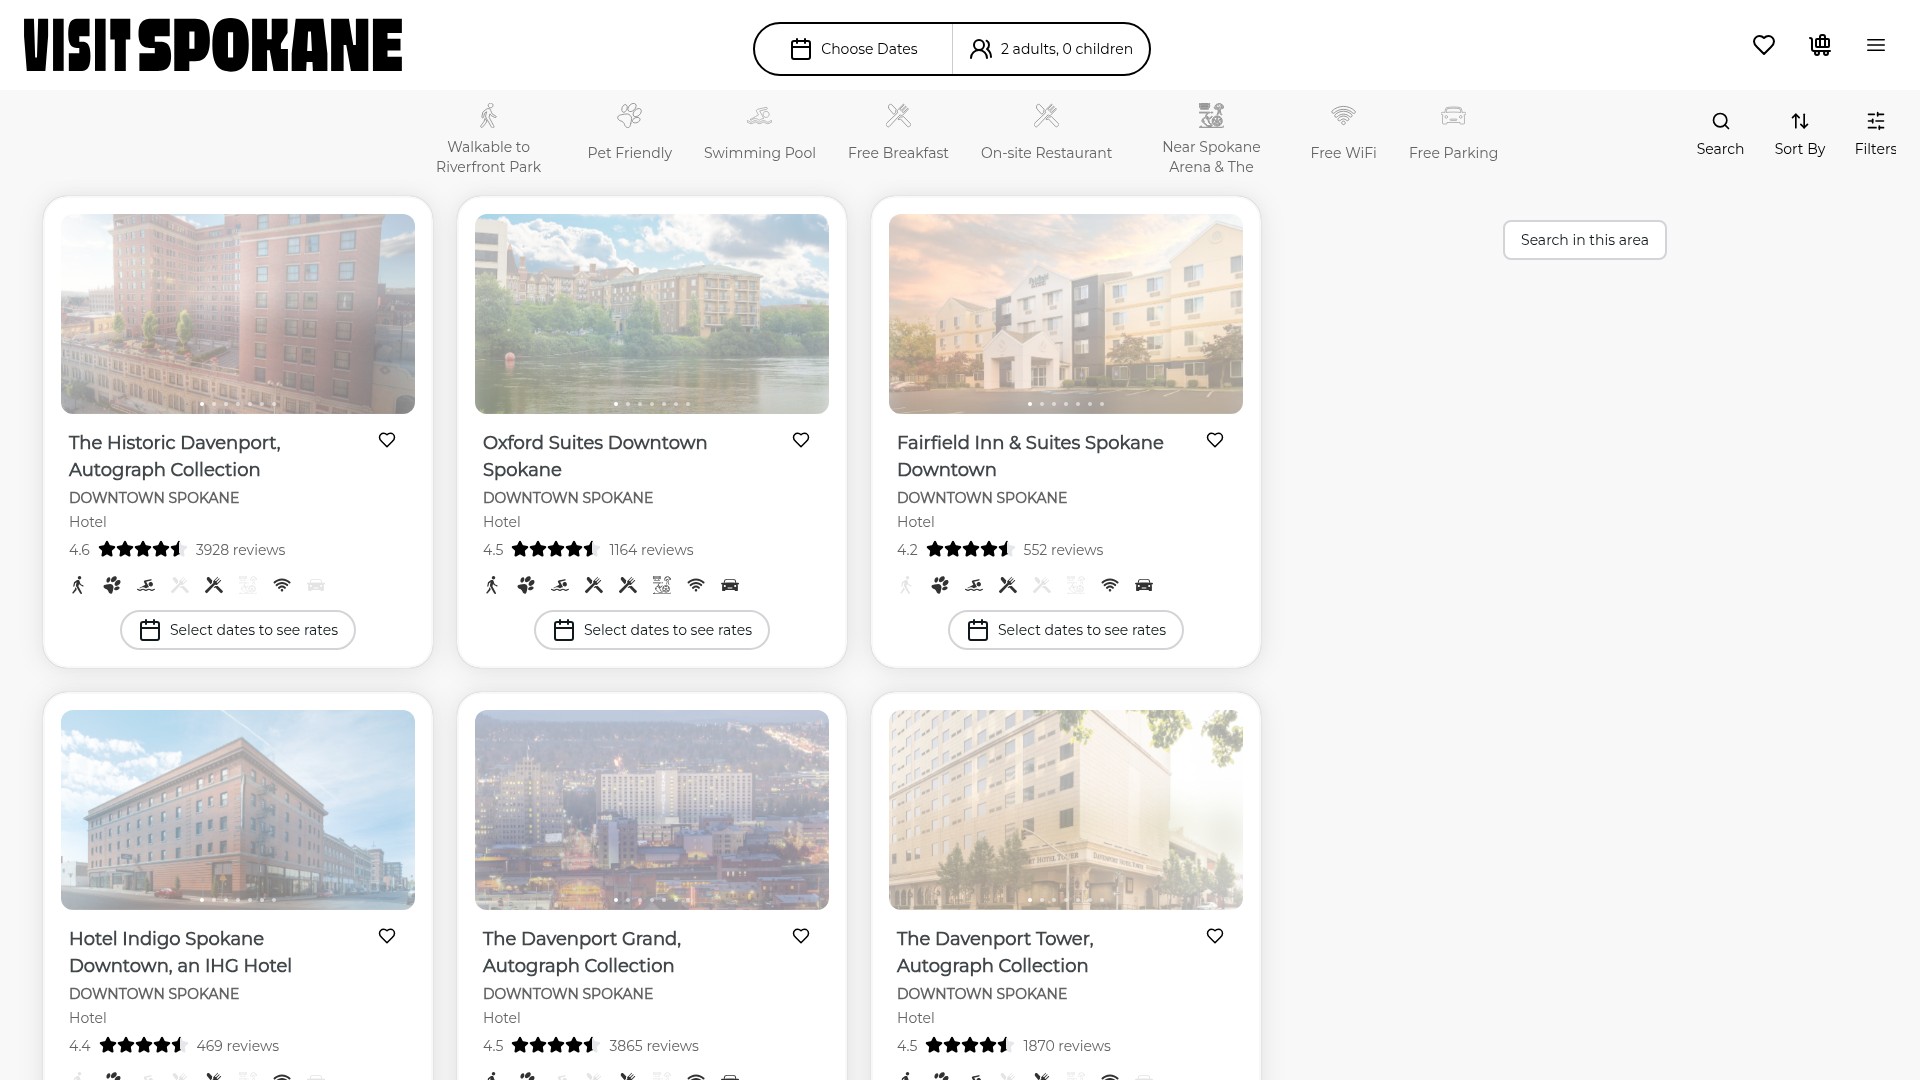Click swimming icon on Historic Davenport card
1920x1080 pixels.
[x=146, y=585]
